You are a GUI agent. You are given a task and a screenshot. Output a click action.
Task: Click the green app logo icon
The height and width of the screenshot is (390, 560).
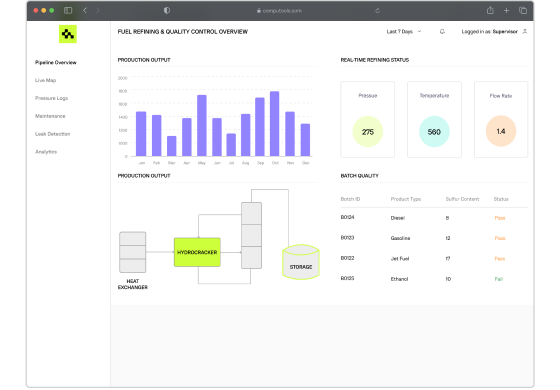(68, 34)
